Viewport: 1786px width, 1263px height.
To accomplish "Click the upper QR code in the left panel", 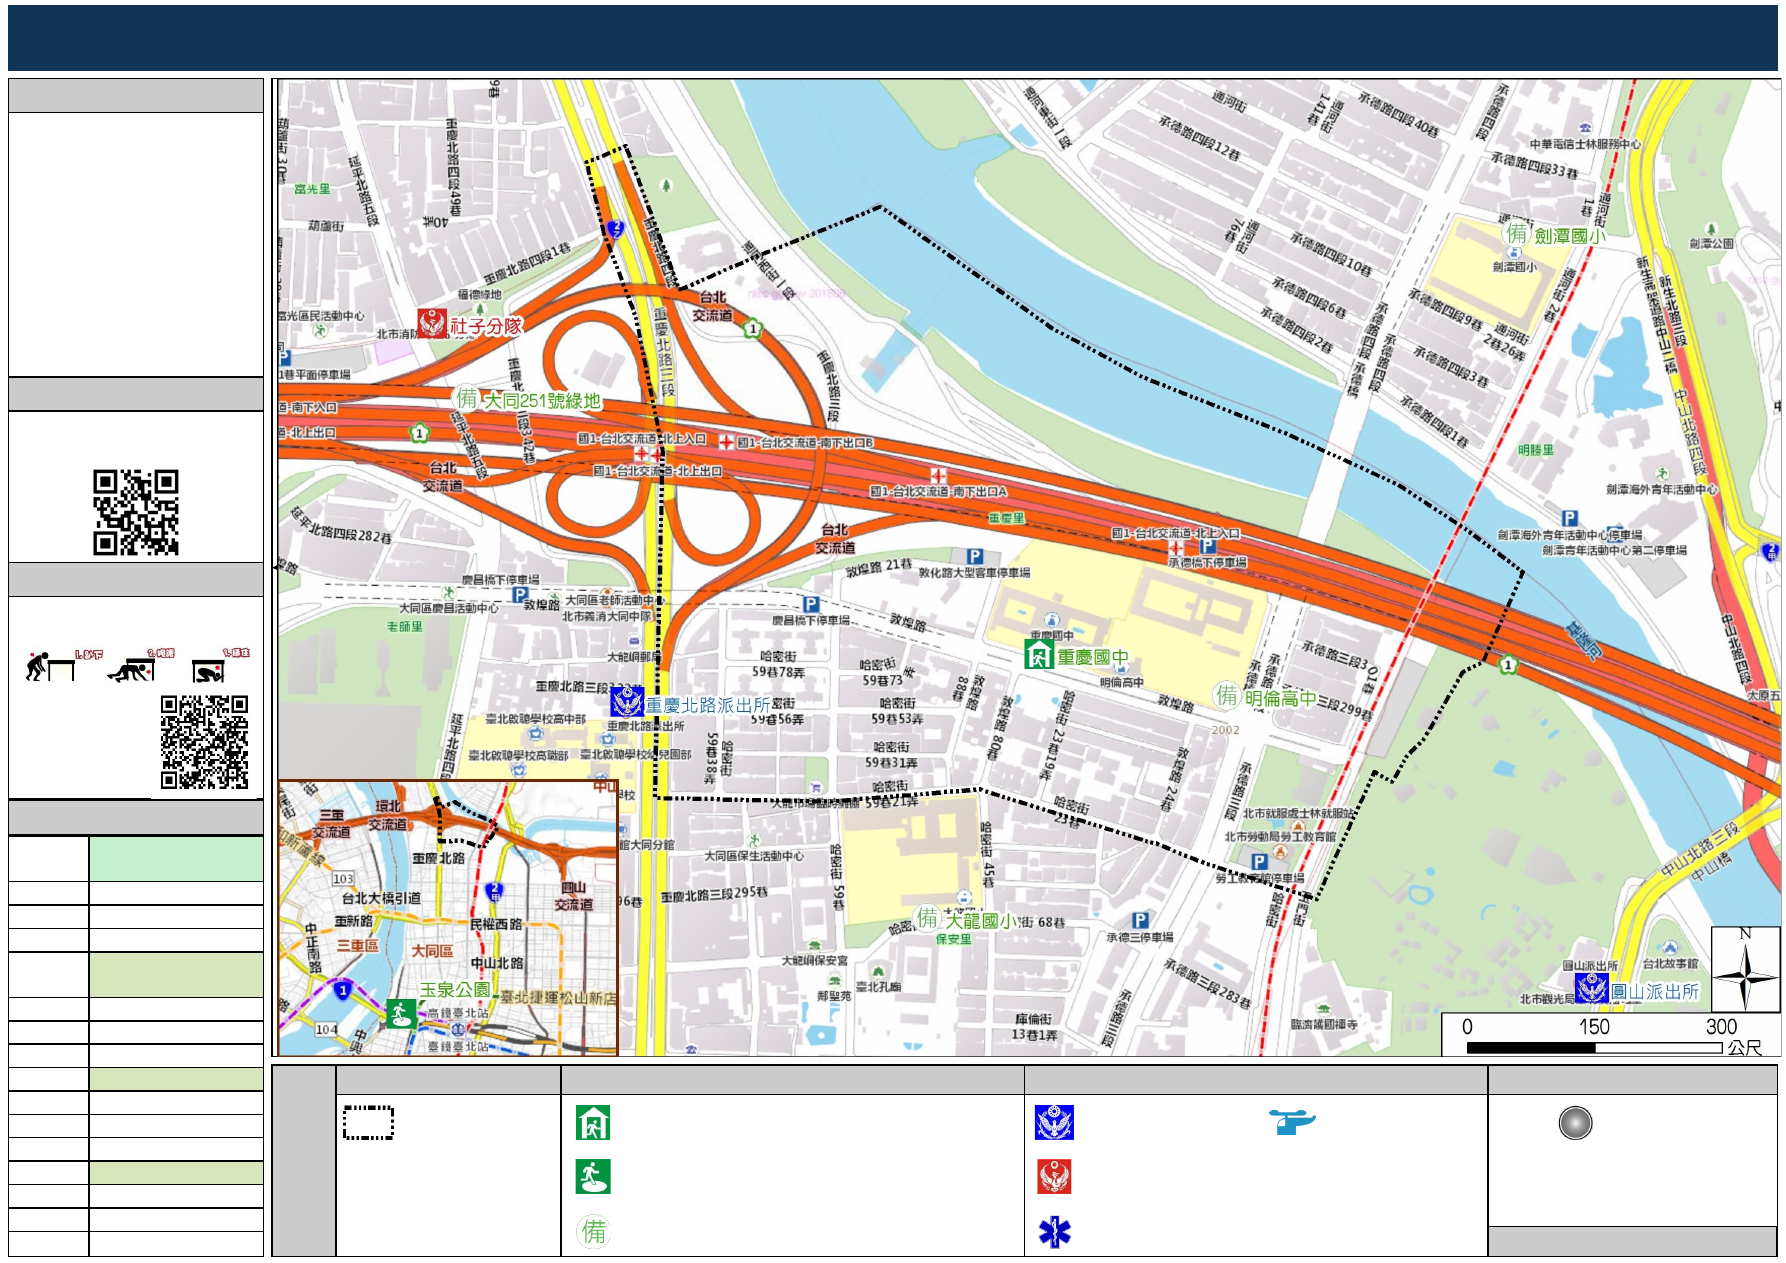I will [x=136, y=512].
